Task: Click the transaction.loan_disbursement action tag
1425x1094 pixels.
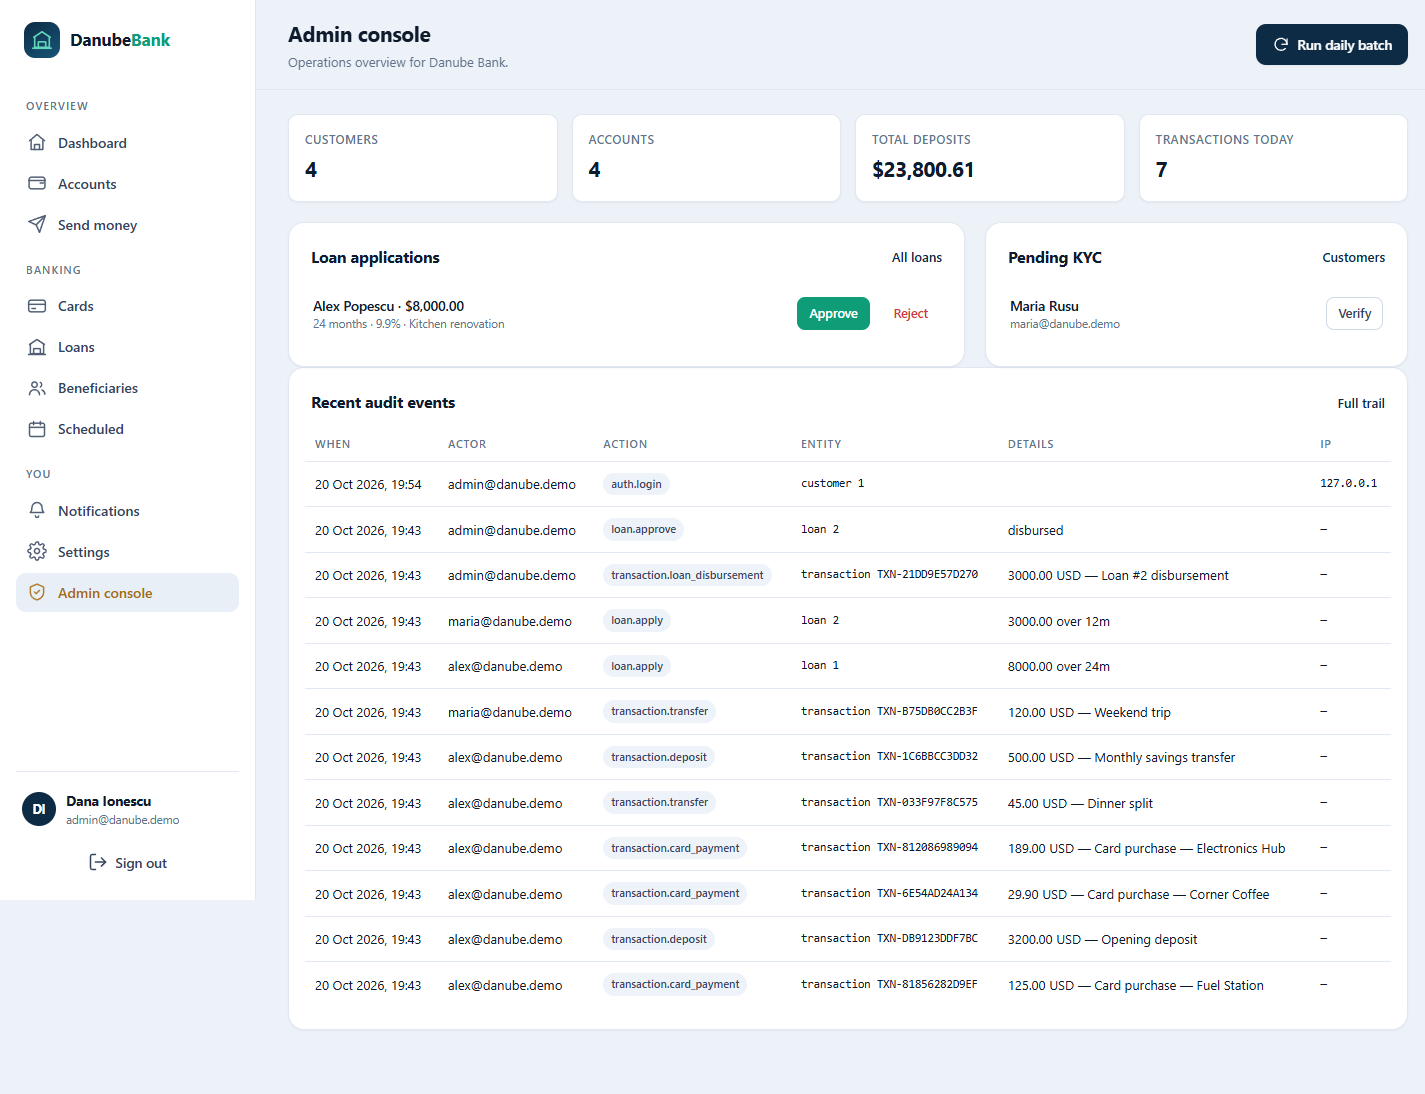Action: coord(687,575)
